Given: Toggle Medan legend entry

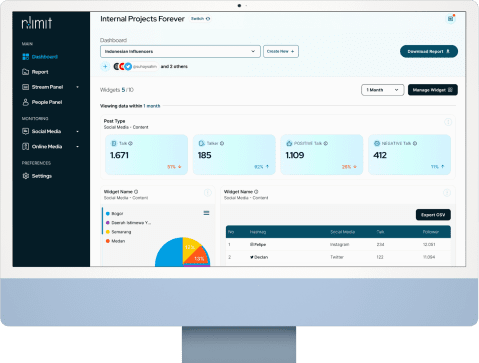Looking at the screenshot, I should click(115, 241).
